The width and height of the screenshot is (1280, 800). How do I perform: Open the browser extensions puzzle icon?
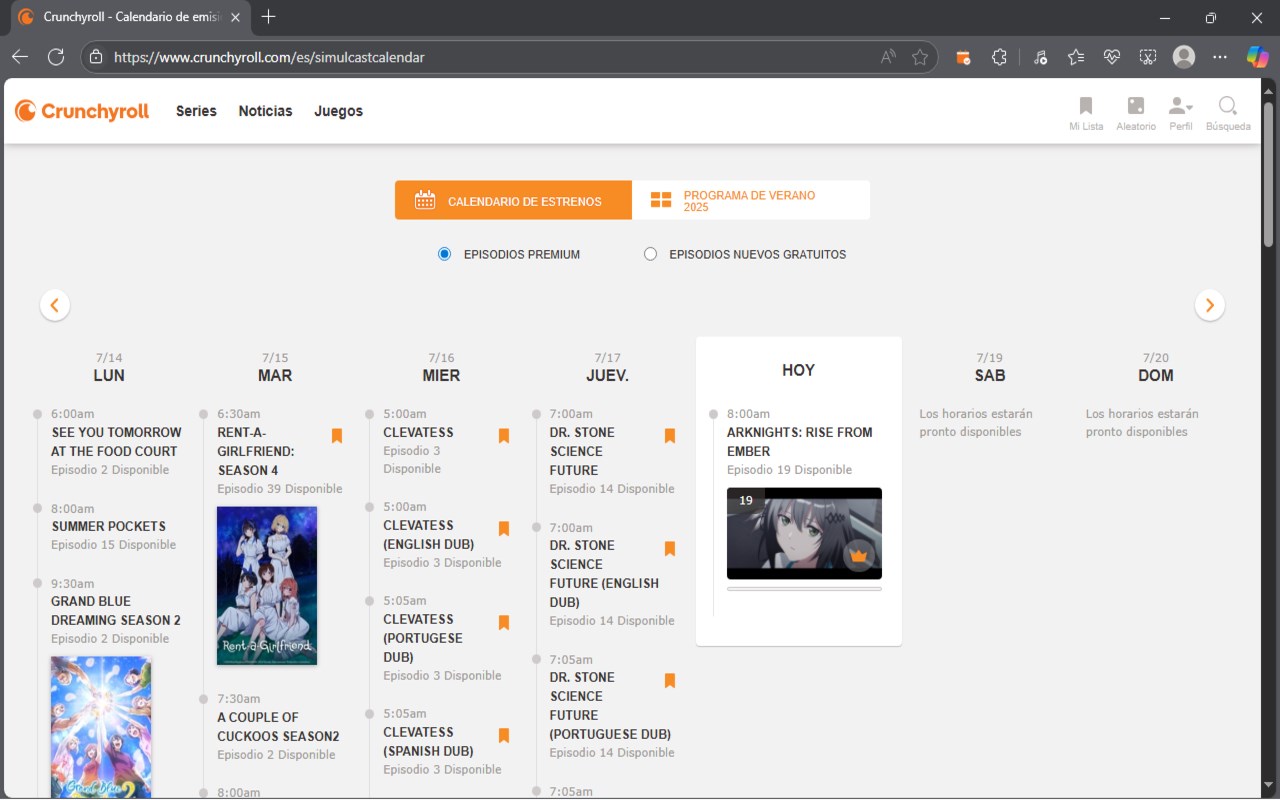click(999, 57)
